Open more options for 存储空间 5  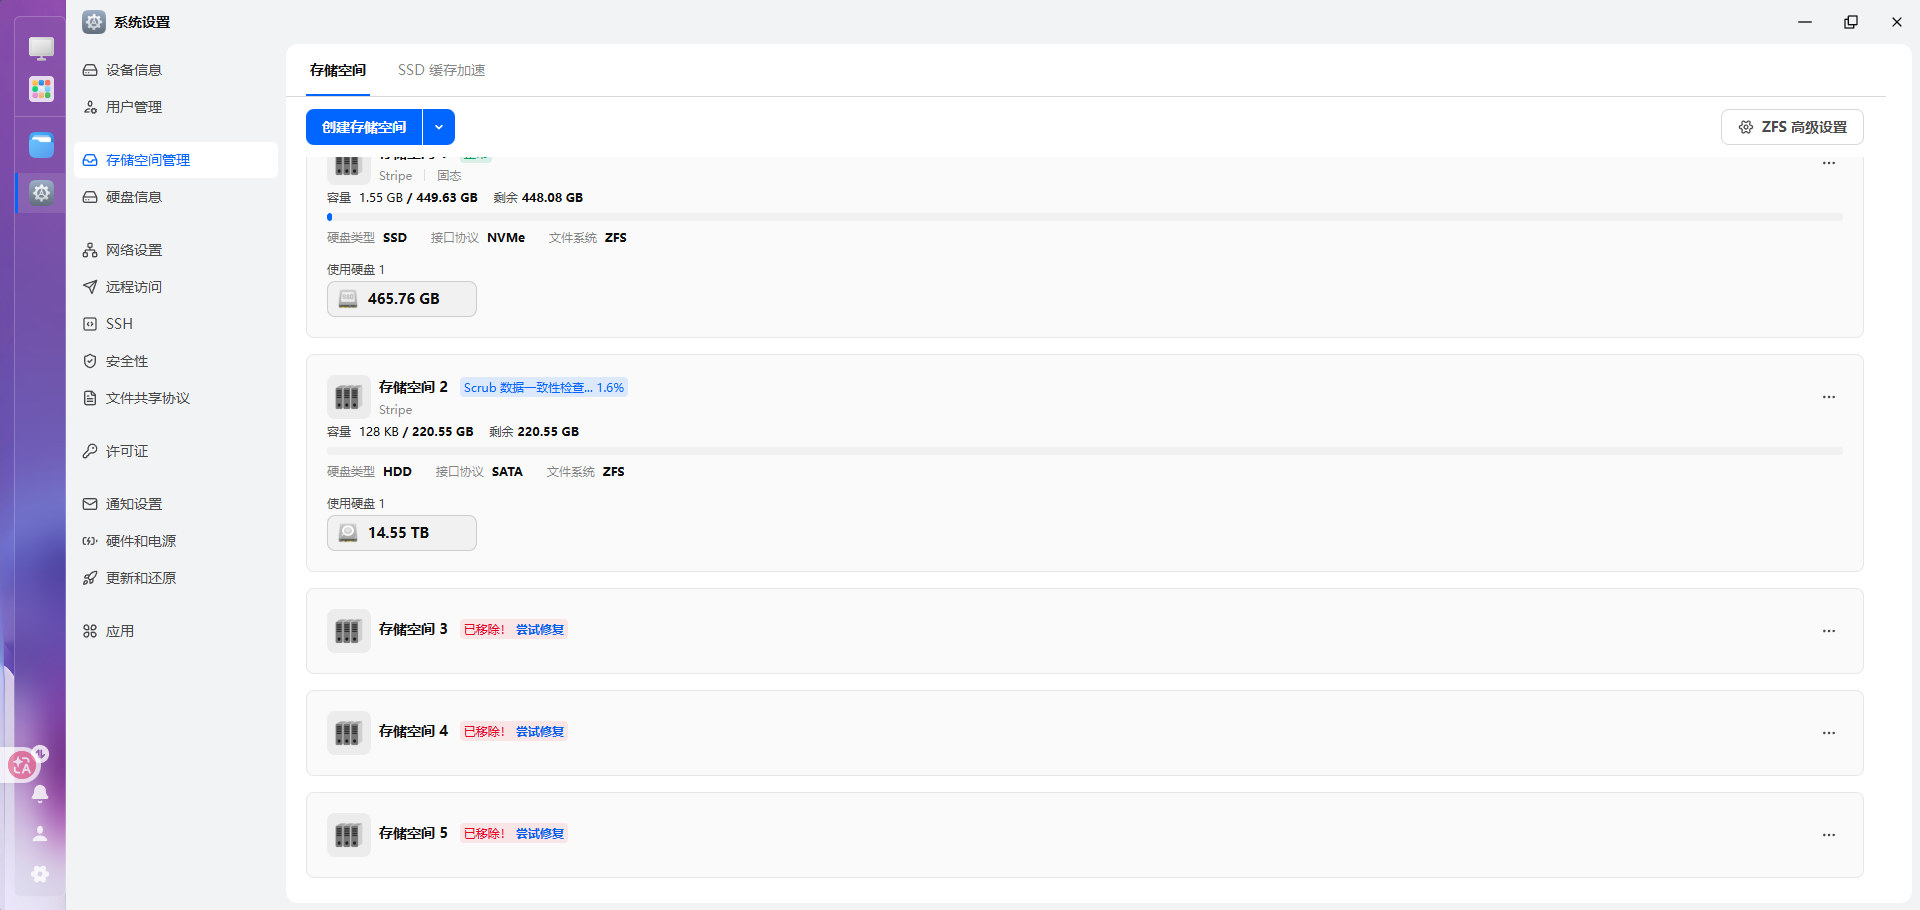click(1828, 835)
